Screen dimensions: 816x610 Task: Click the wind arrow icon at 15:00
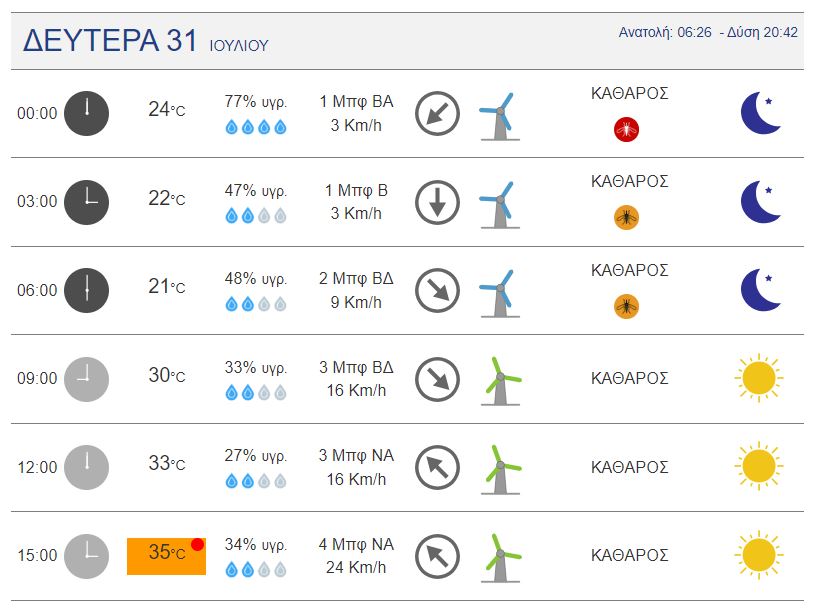(437, 555)
